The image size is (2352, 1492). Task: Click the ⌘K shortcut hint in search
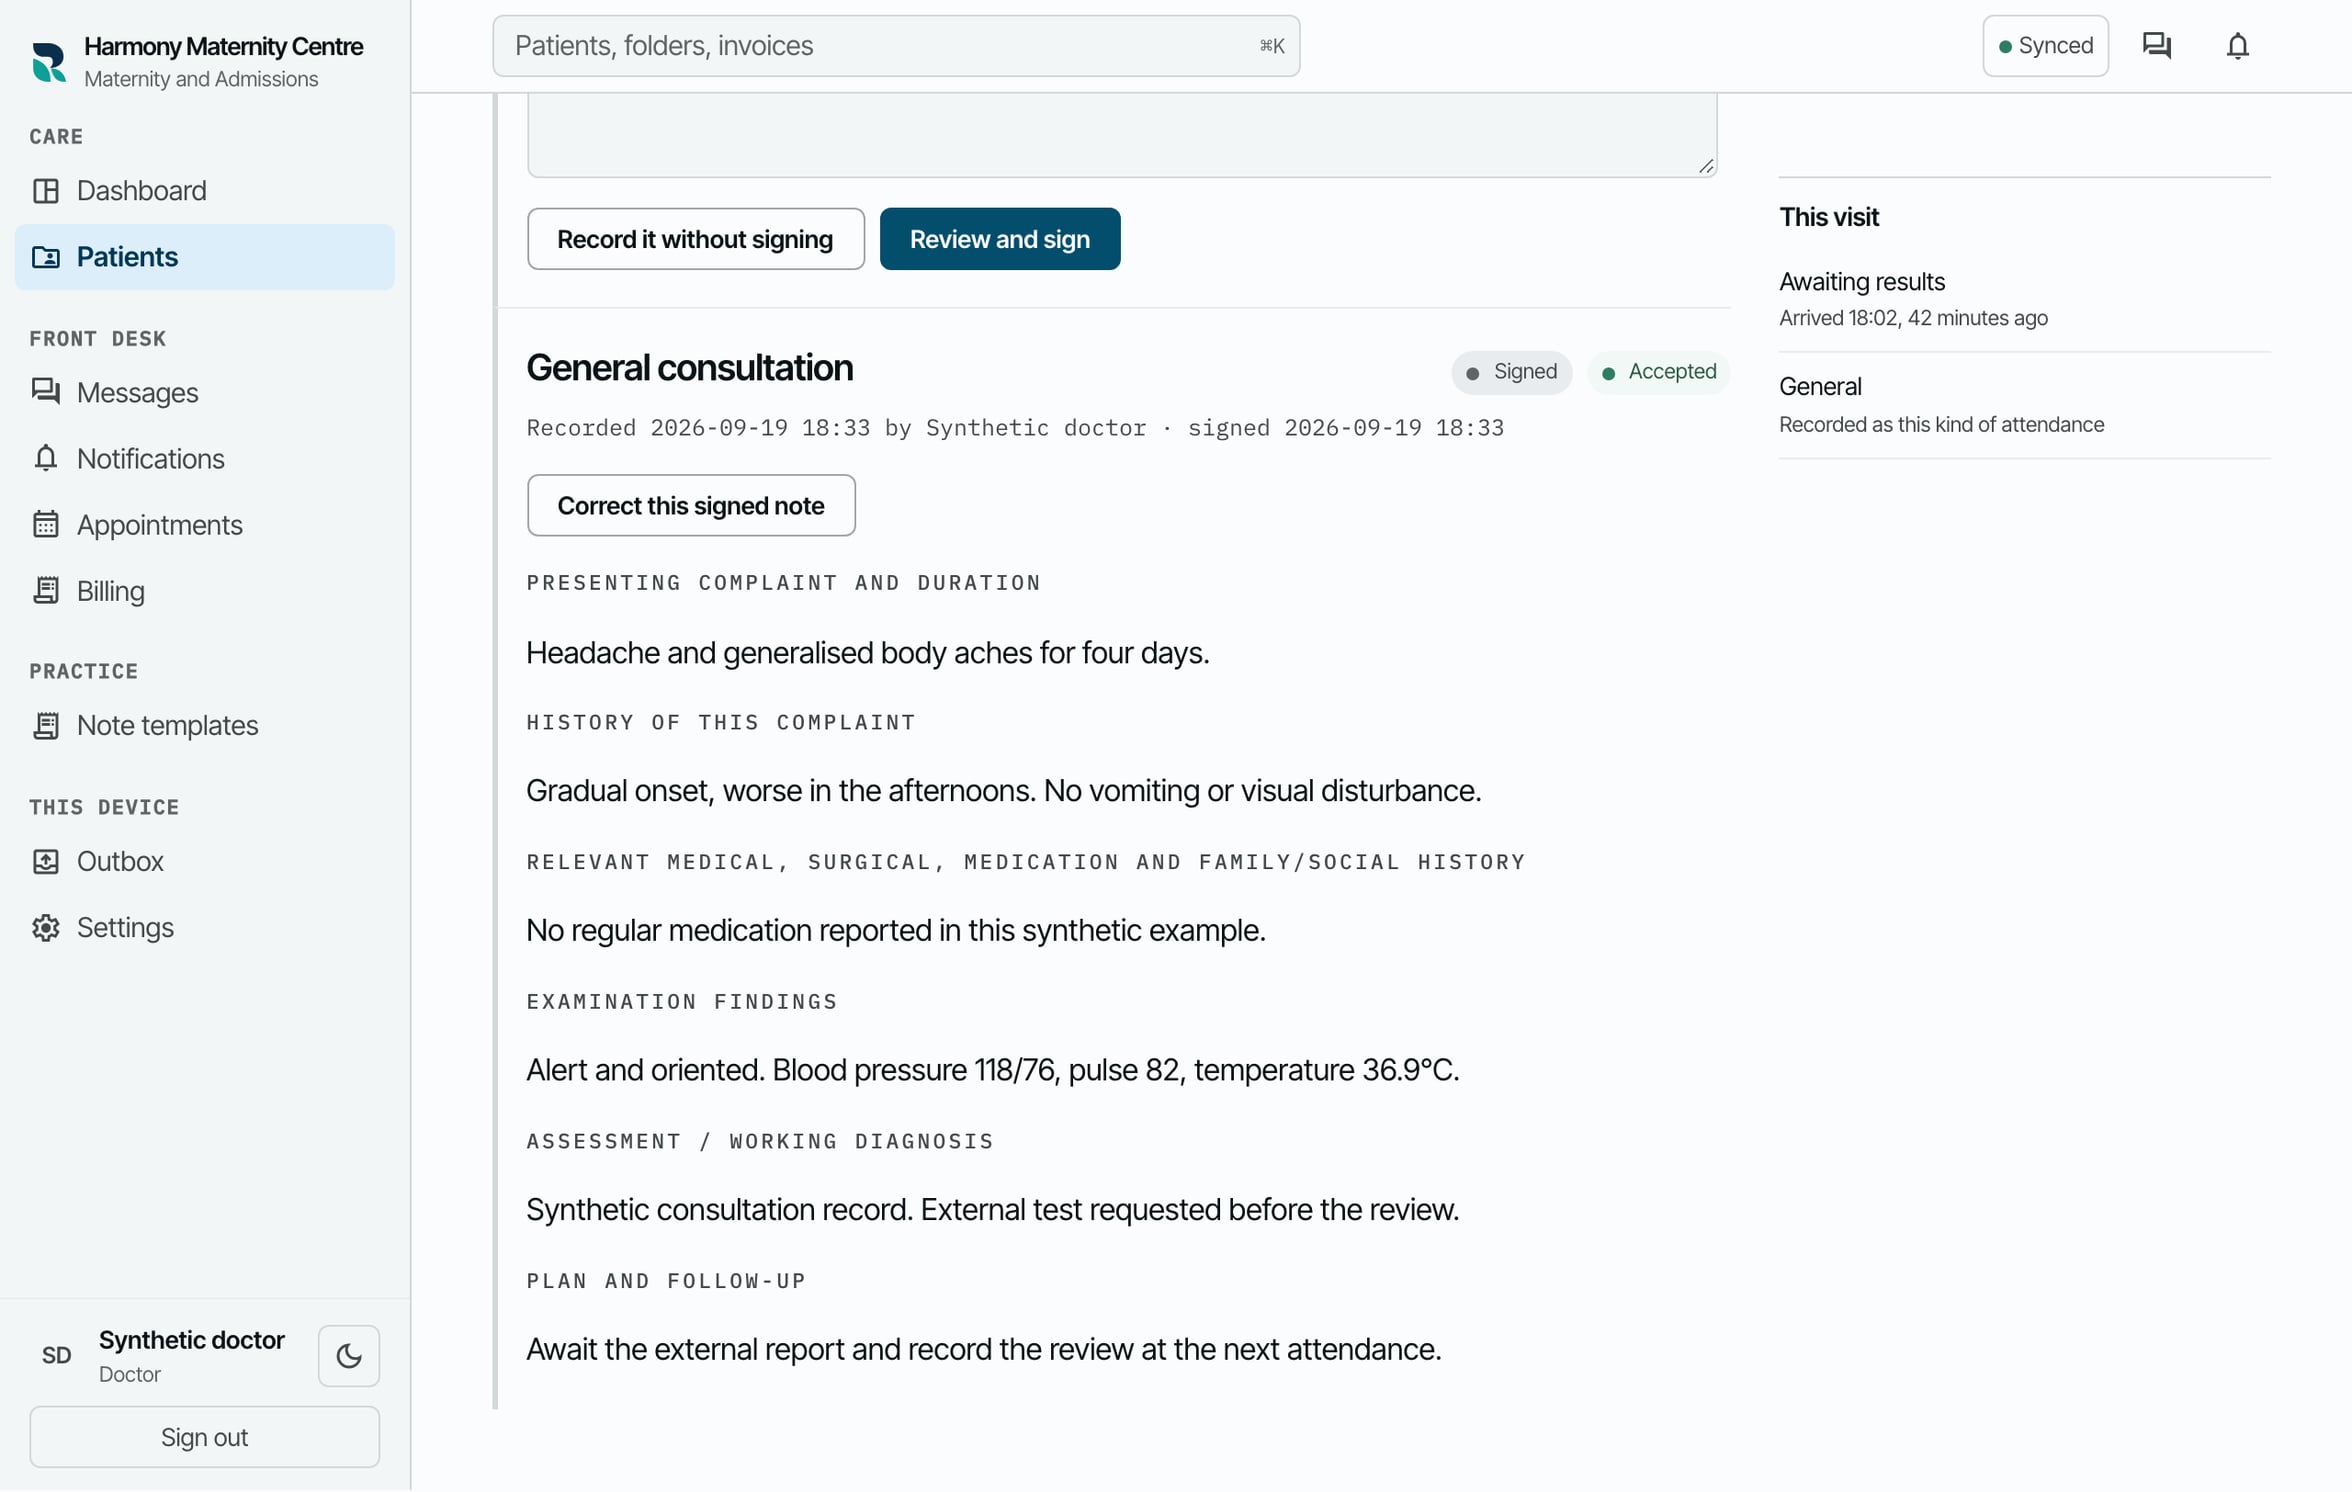[x=1272, y=46]
